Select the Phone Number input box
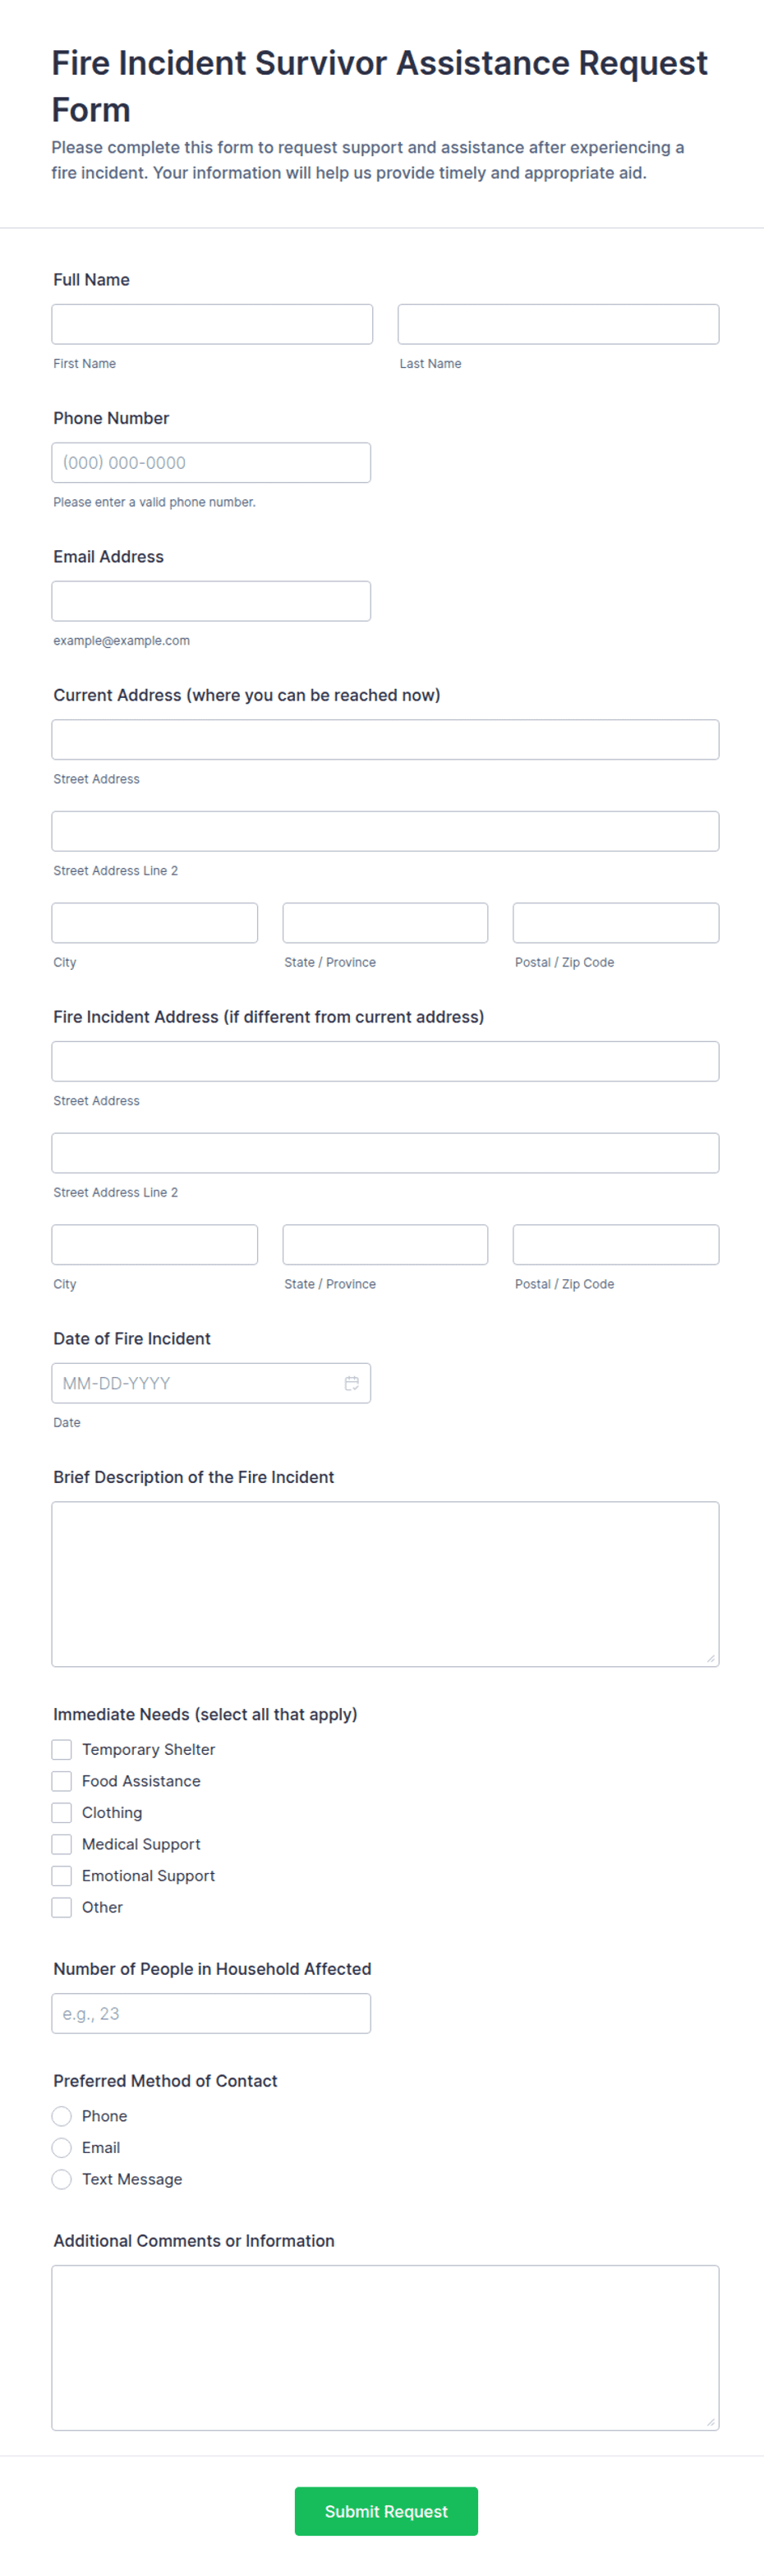The height and width of the screenshot is (2576, 764). point(211,463)
